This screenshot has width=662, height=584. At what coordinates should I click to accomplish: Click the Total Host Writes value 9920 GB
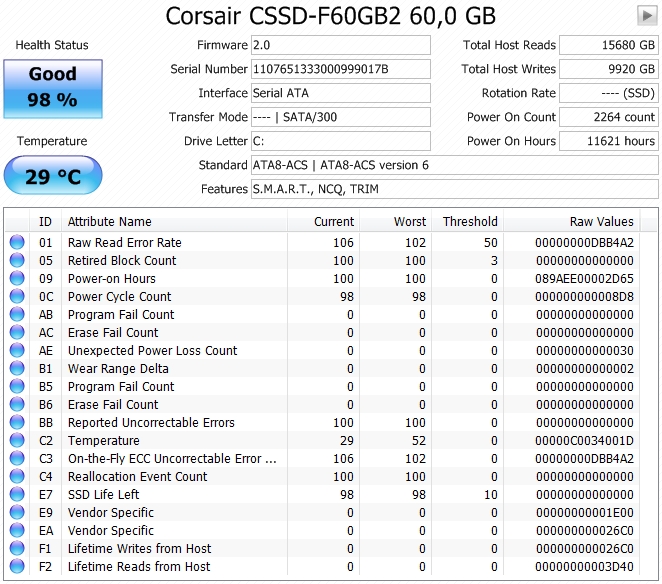pyautogui.click(x=609, y=69)
